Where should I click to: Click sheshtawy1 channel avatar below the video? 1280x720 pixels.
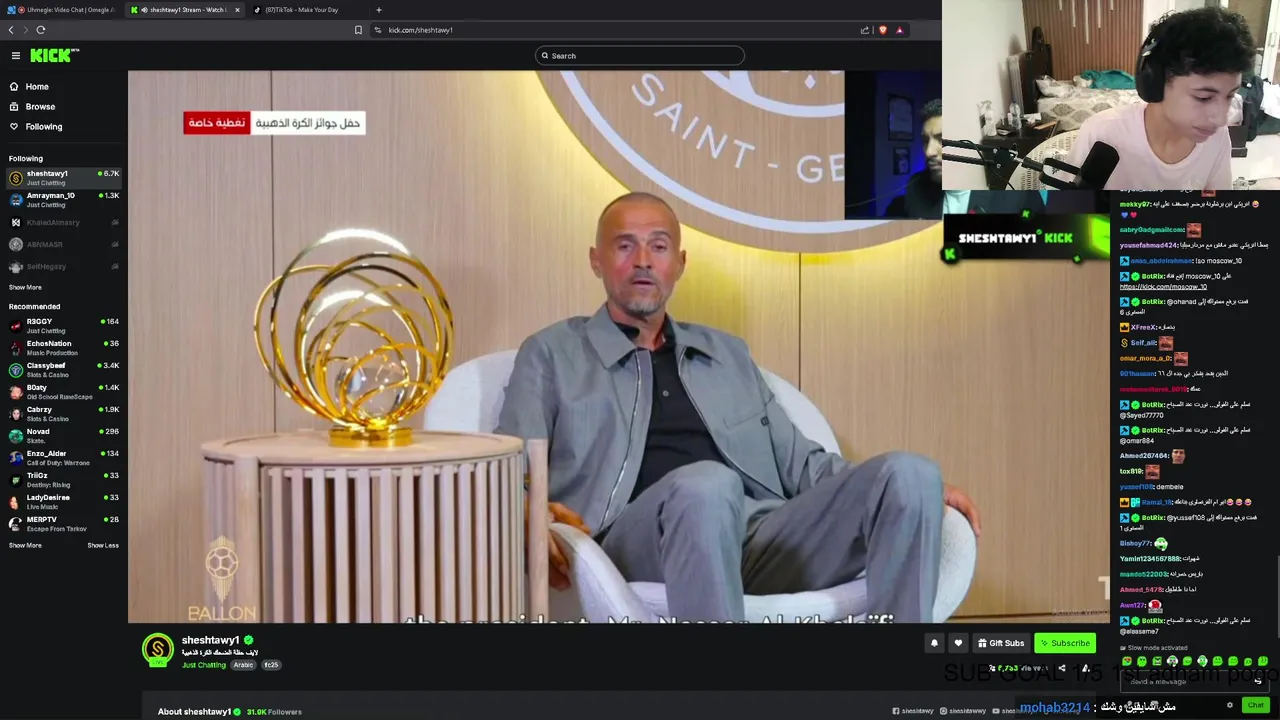(157, 650)
